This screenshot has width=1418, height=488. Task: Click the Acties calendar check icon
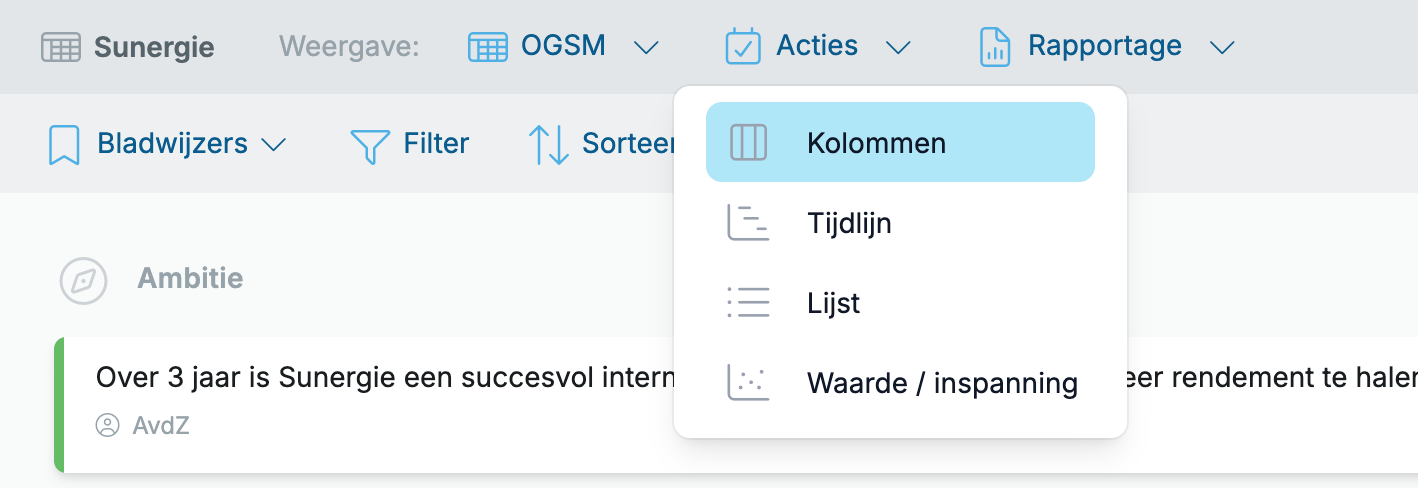tap(743, 46)
